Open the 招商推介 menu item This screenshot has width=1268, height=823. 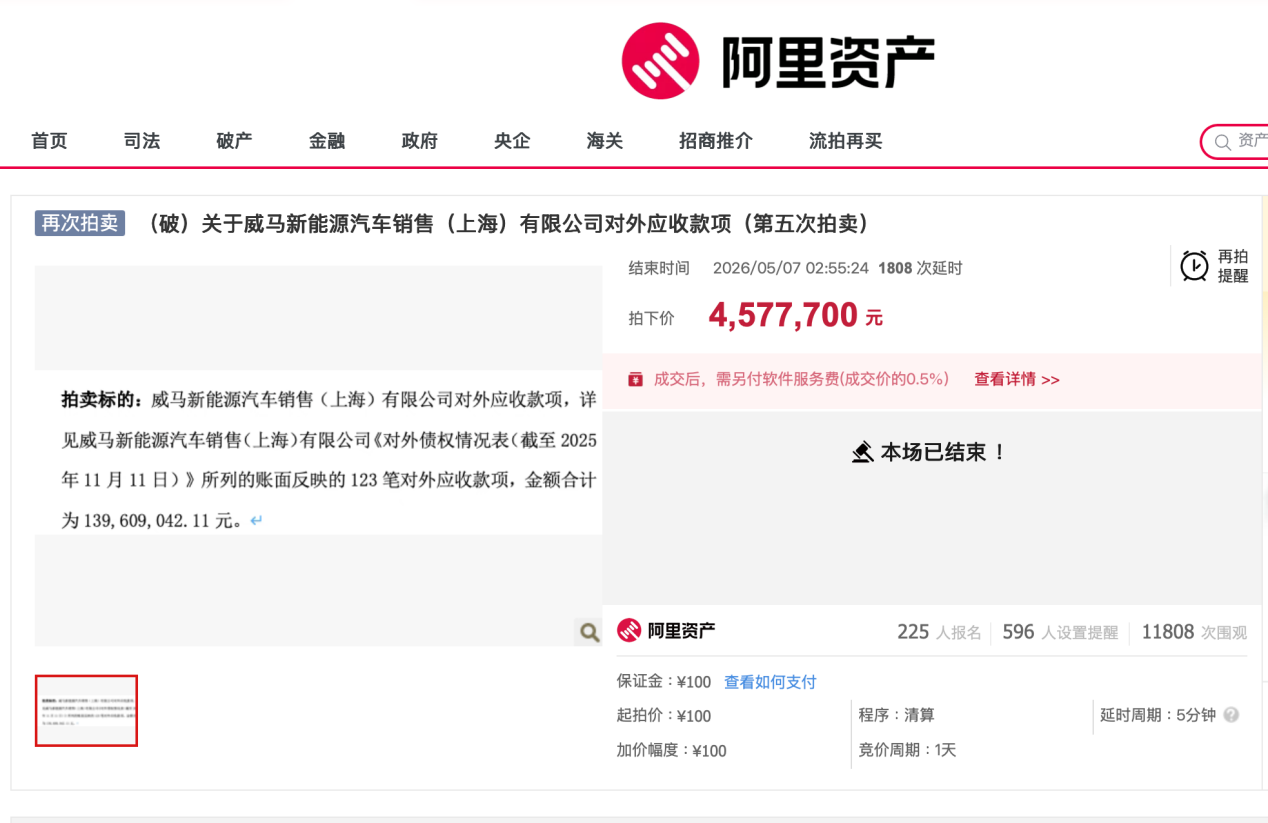(716, 141)
